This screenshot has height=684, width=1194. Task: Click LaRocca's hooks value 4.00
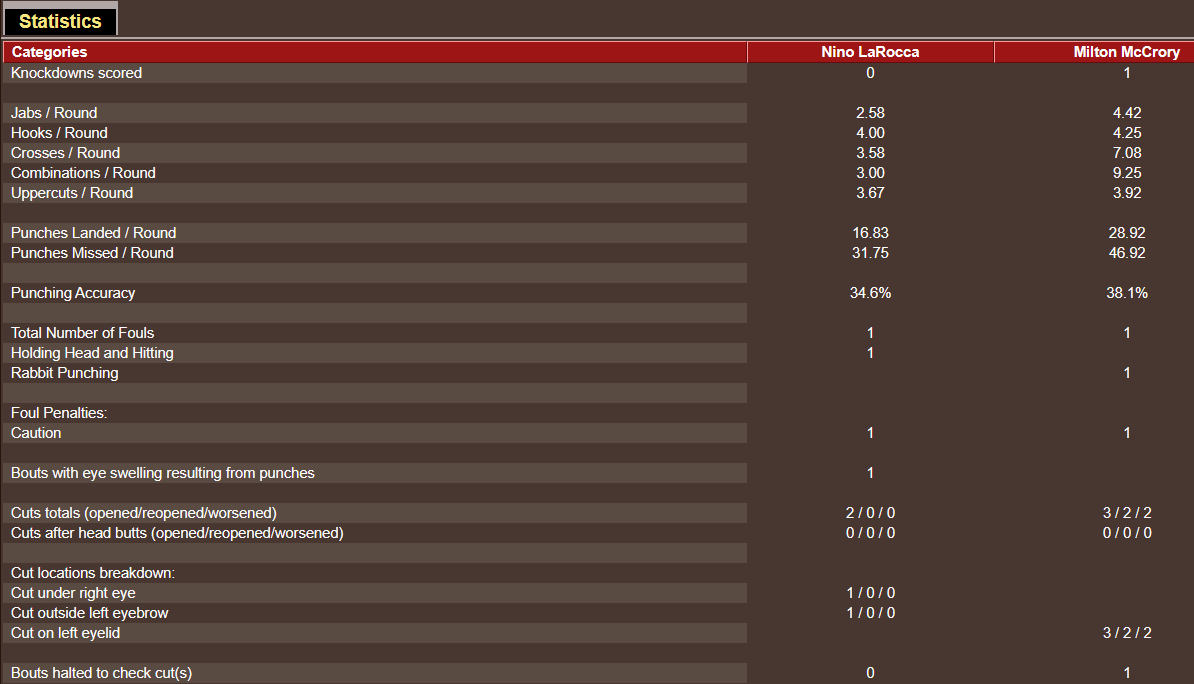click(870, 133)
